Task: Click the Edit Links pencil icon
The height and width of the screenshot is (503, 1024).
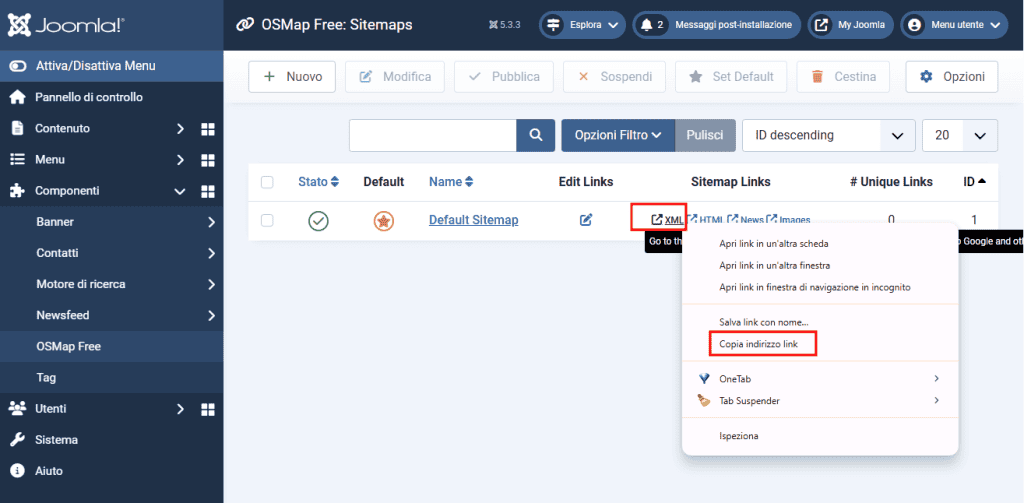Action: 586,220
